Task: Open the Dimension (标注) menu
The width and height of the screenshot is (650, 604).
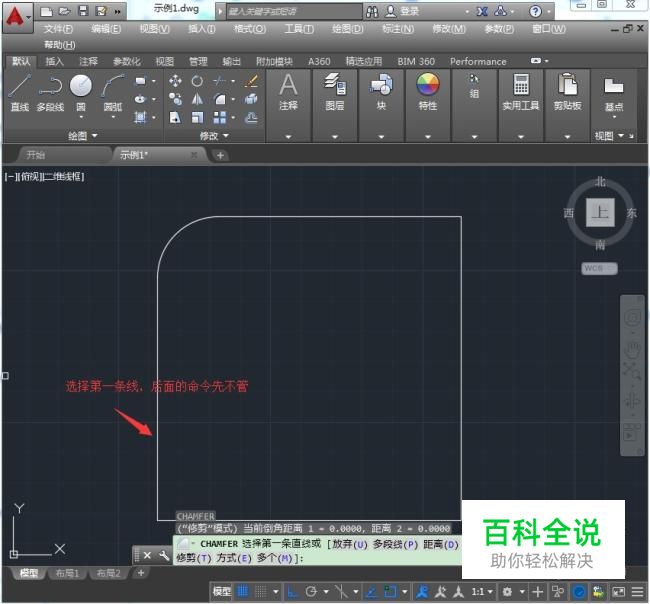Action: [x=398, y=29]
